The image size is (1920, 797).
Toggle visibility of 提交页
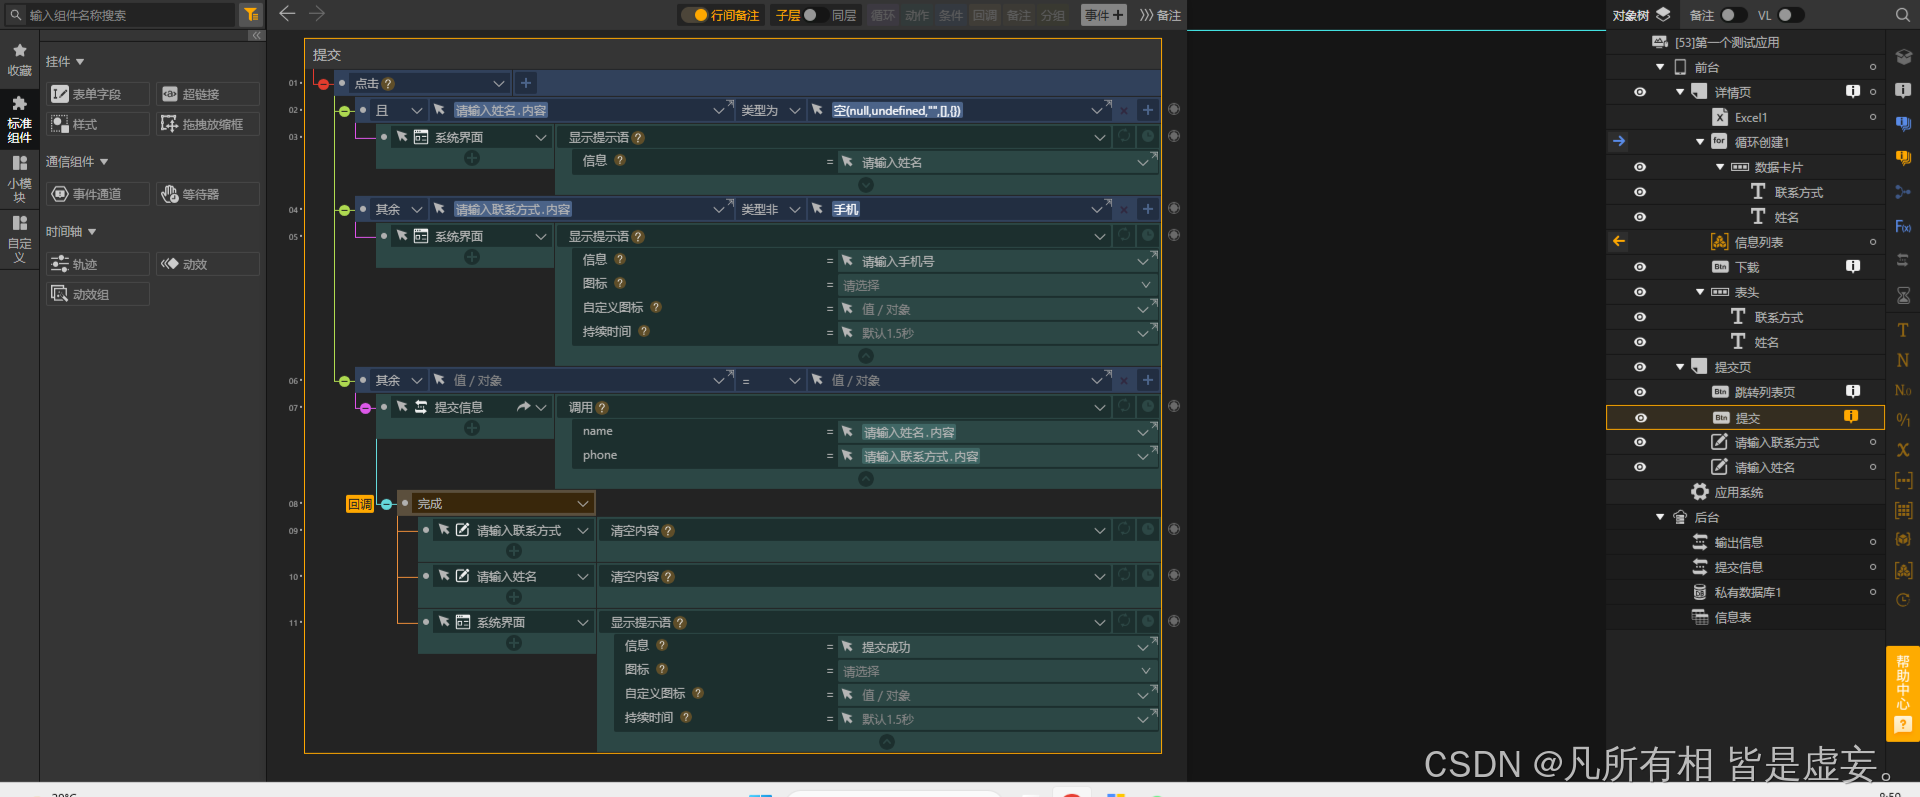pyautogui.click(x=1640, y=367)
